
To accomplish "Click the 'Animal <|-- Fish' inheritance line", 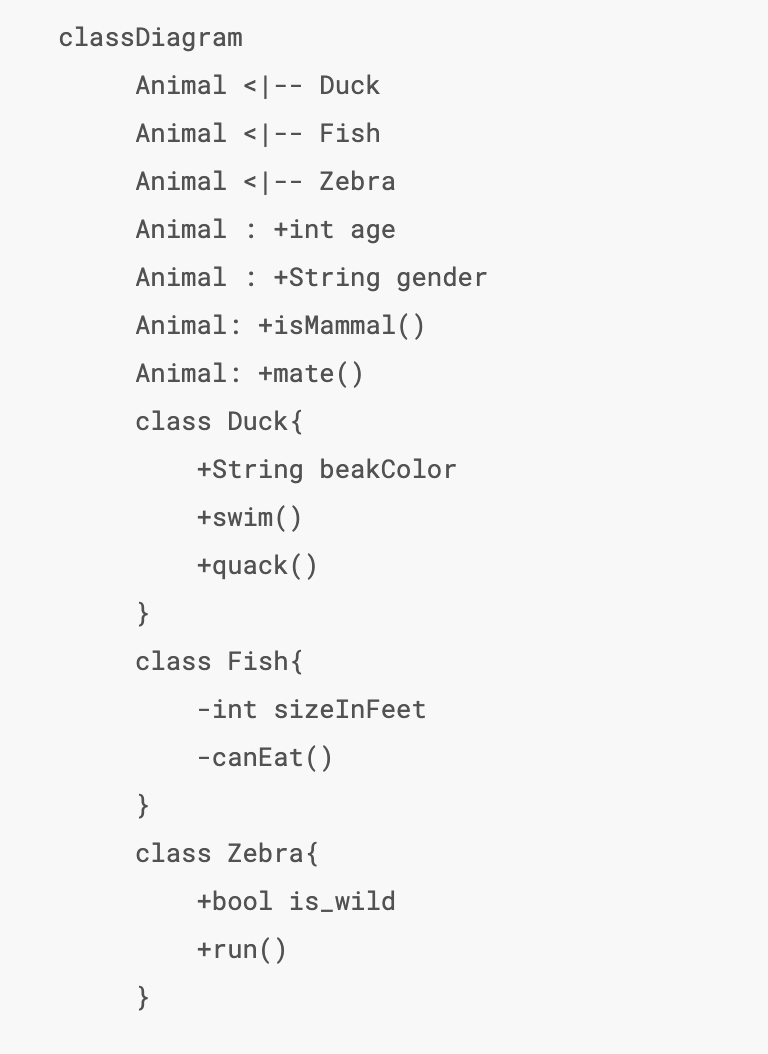I will [258, 134].
